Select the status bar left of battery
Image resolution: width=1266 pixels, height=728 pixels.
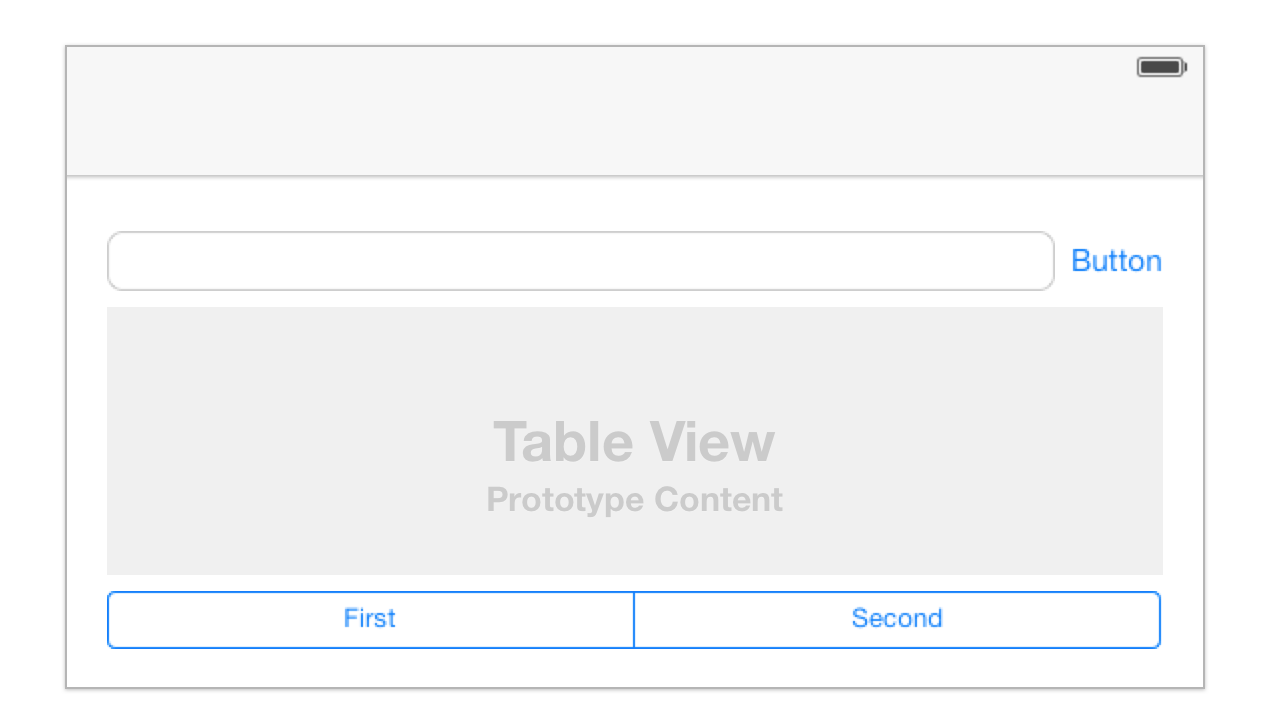click(x=600, y=67)
